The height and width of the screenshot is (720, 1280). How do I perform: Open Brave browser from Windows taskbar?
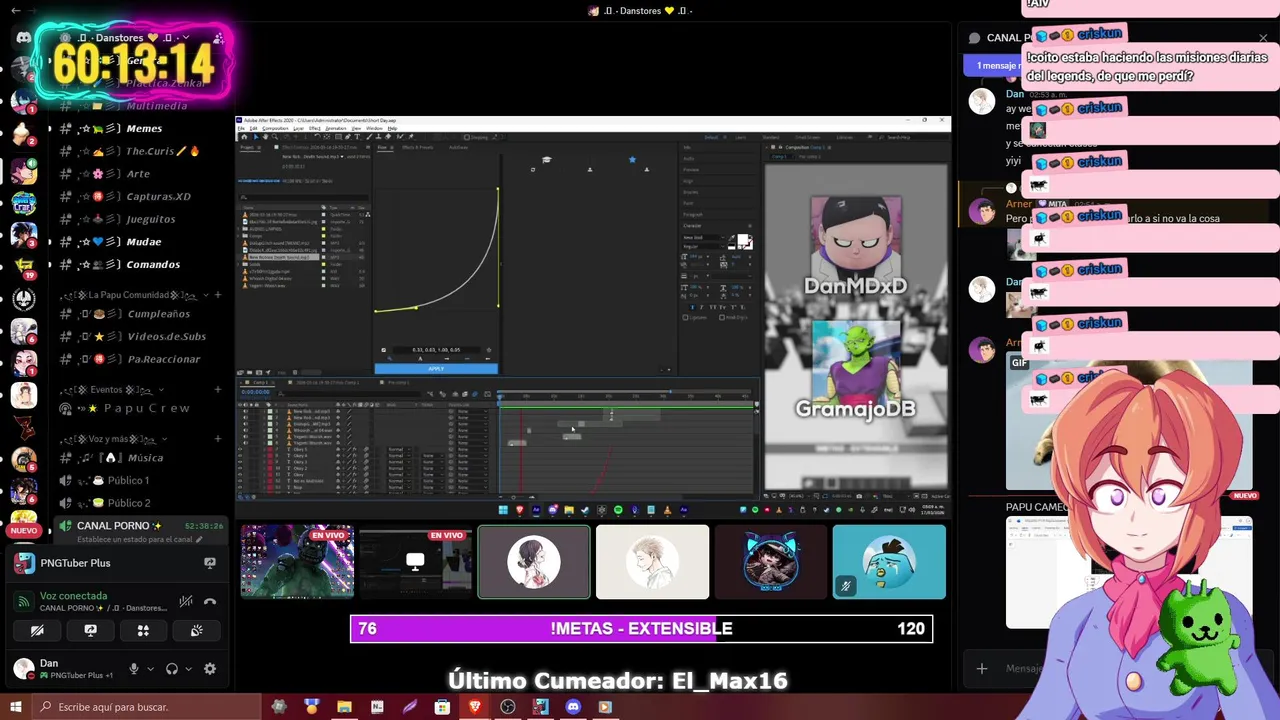(475, 707)
